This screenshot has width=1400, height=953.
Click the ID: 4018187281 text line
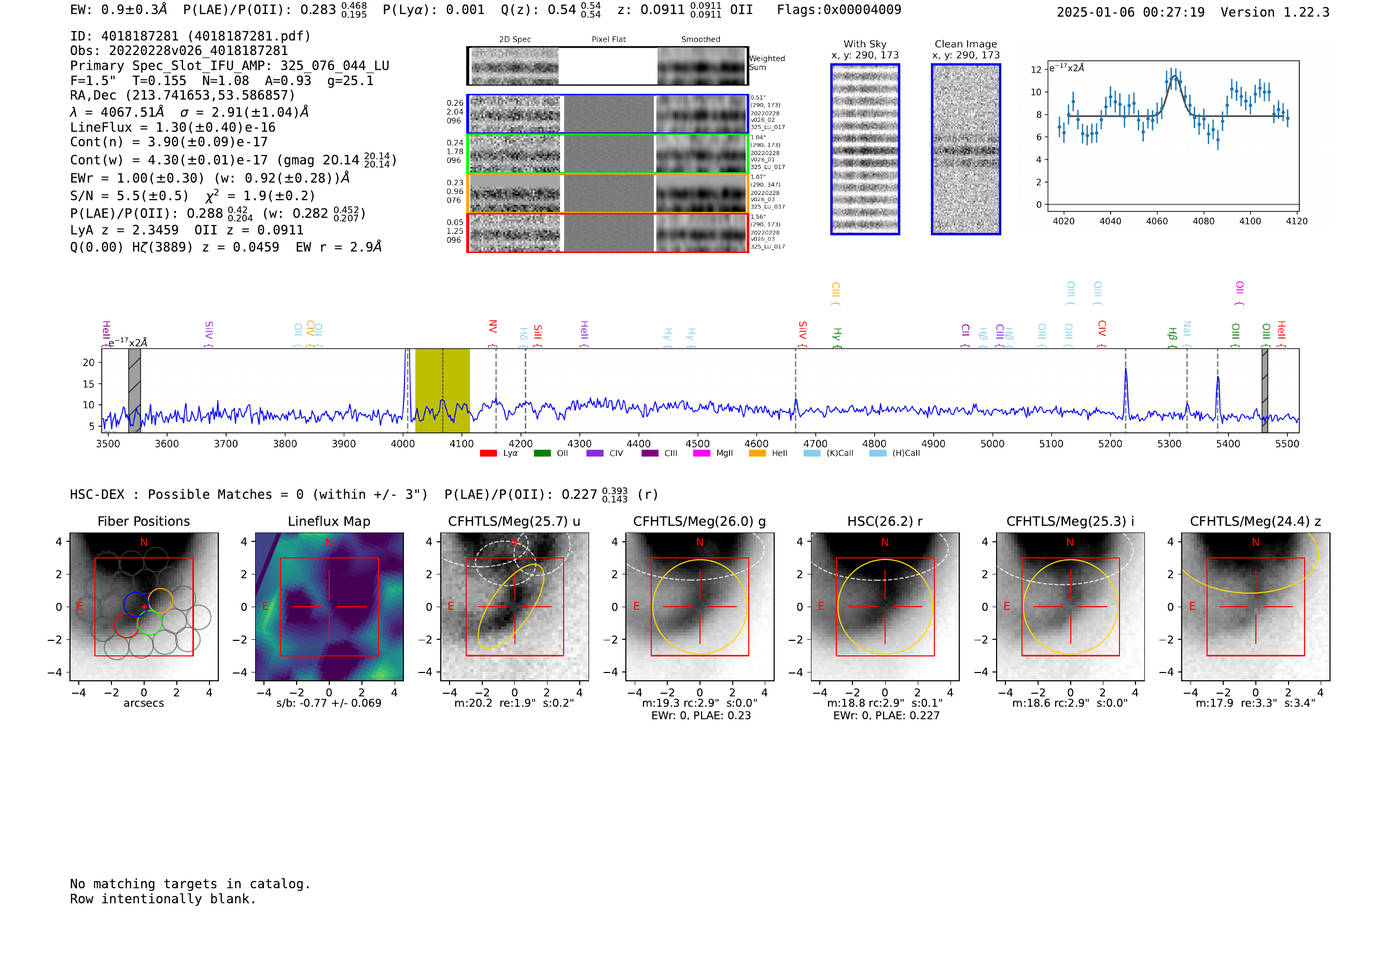coord(190,36)
